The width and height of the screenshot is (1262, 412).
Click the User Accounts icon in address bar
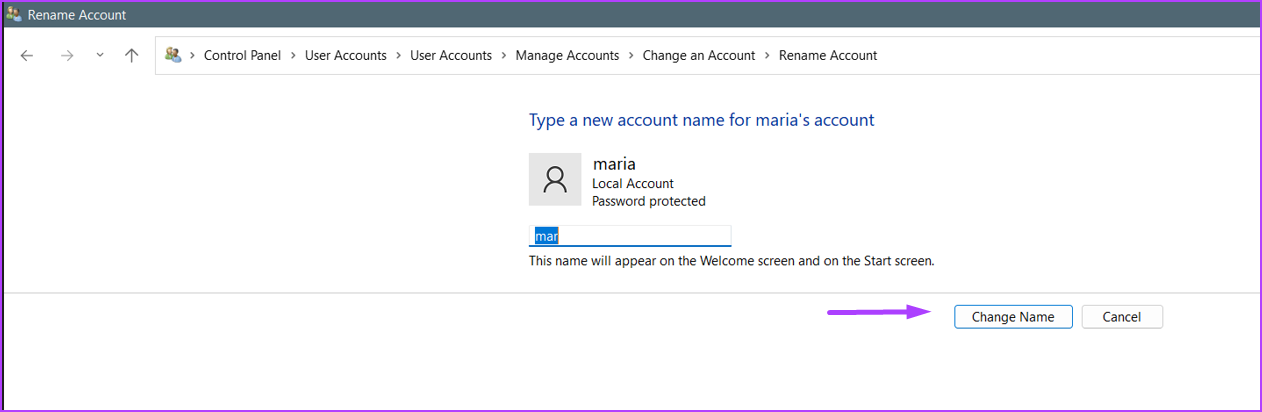[173, 55]
